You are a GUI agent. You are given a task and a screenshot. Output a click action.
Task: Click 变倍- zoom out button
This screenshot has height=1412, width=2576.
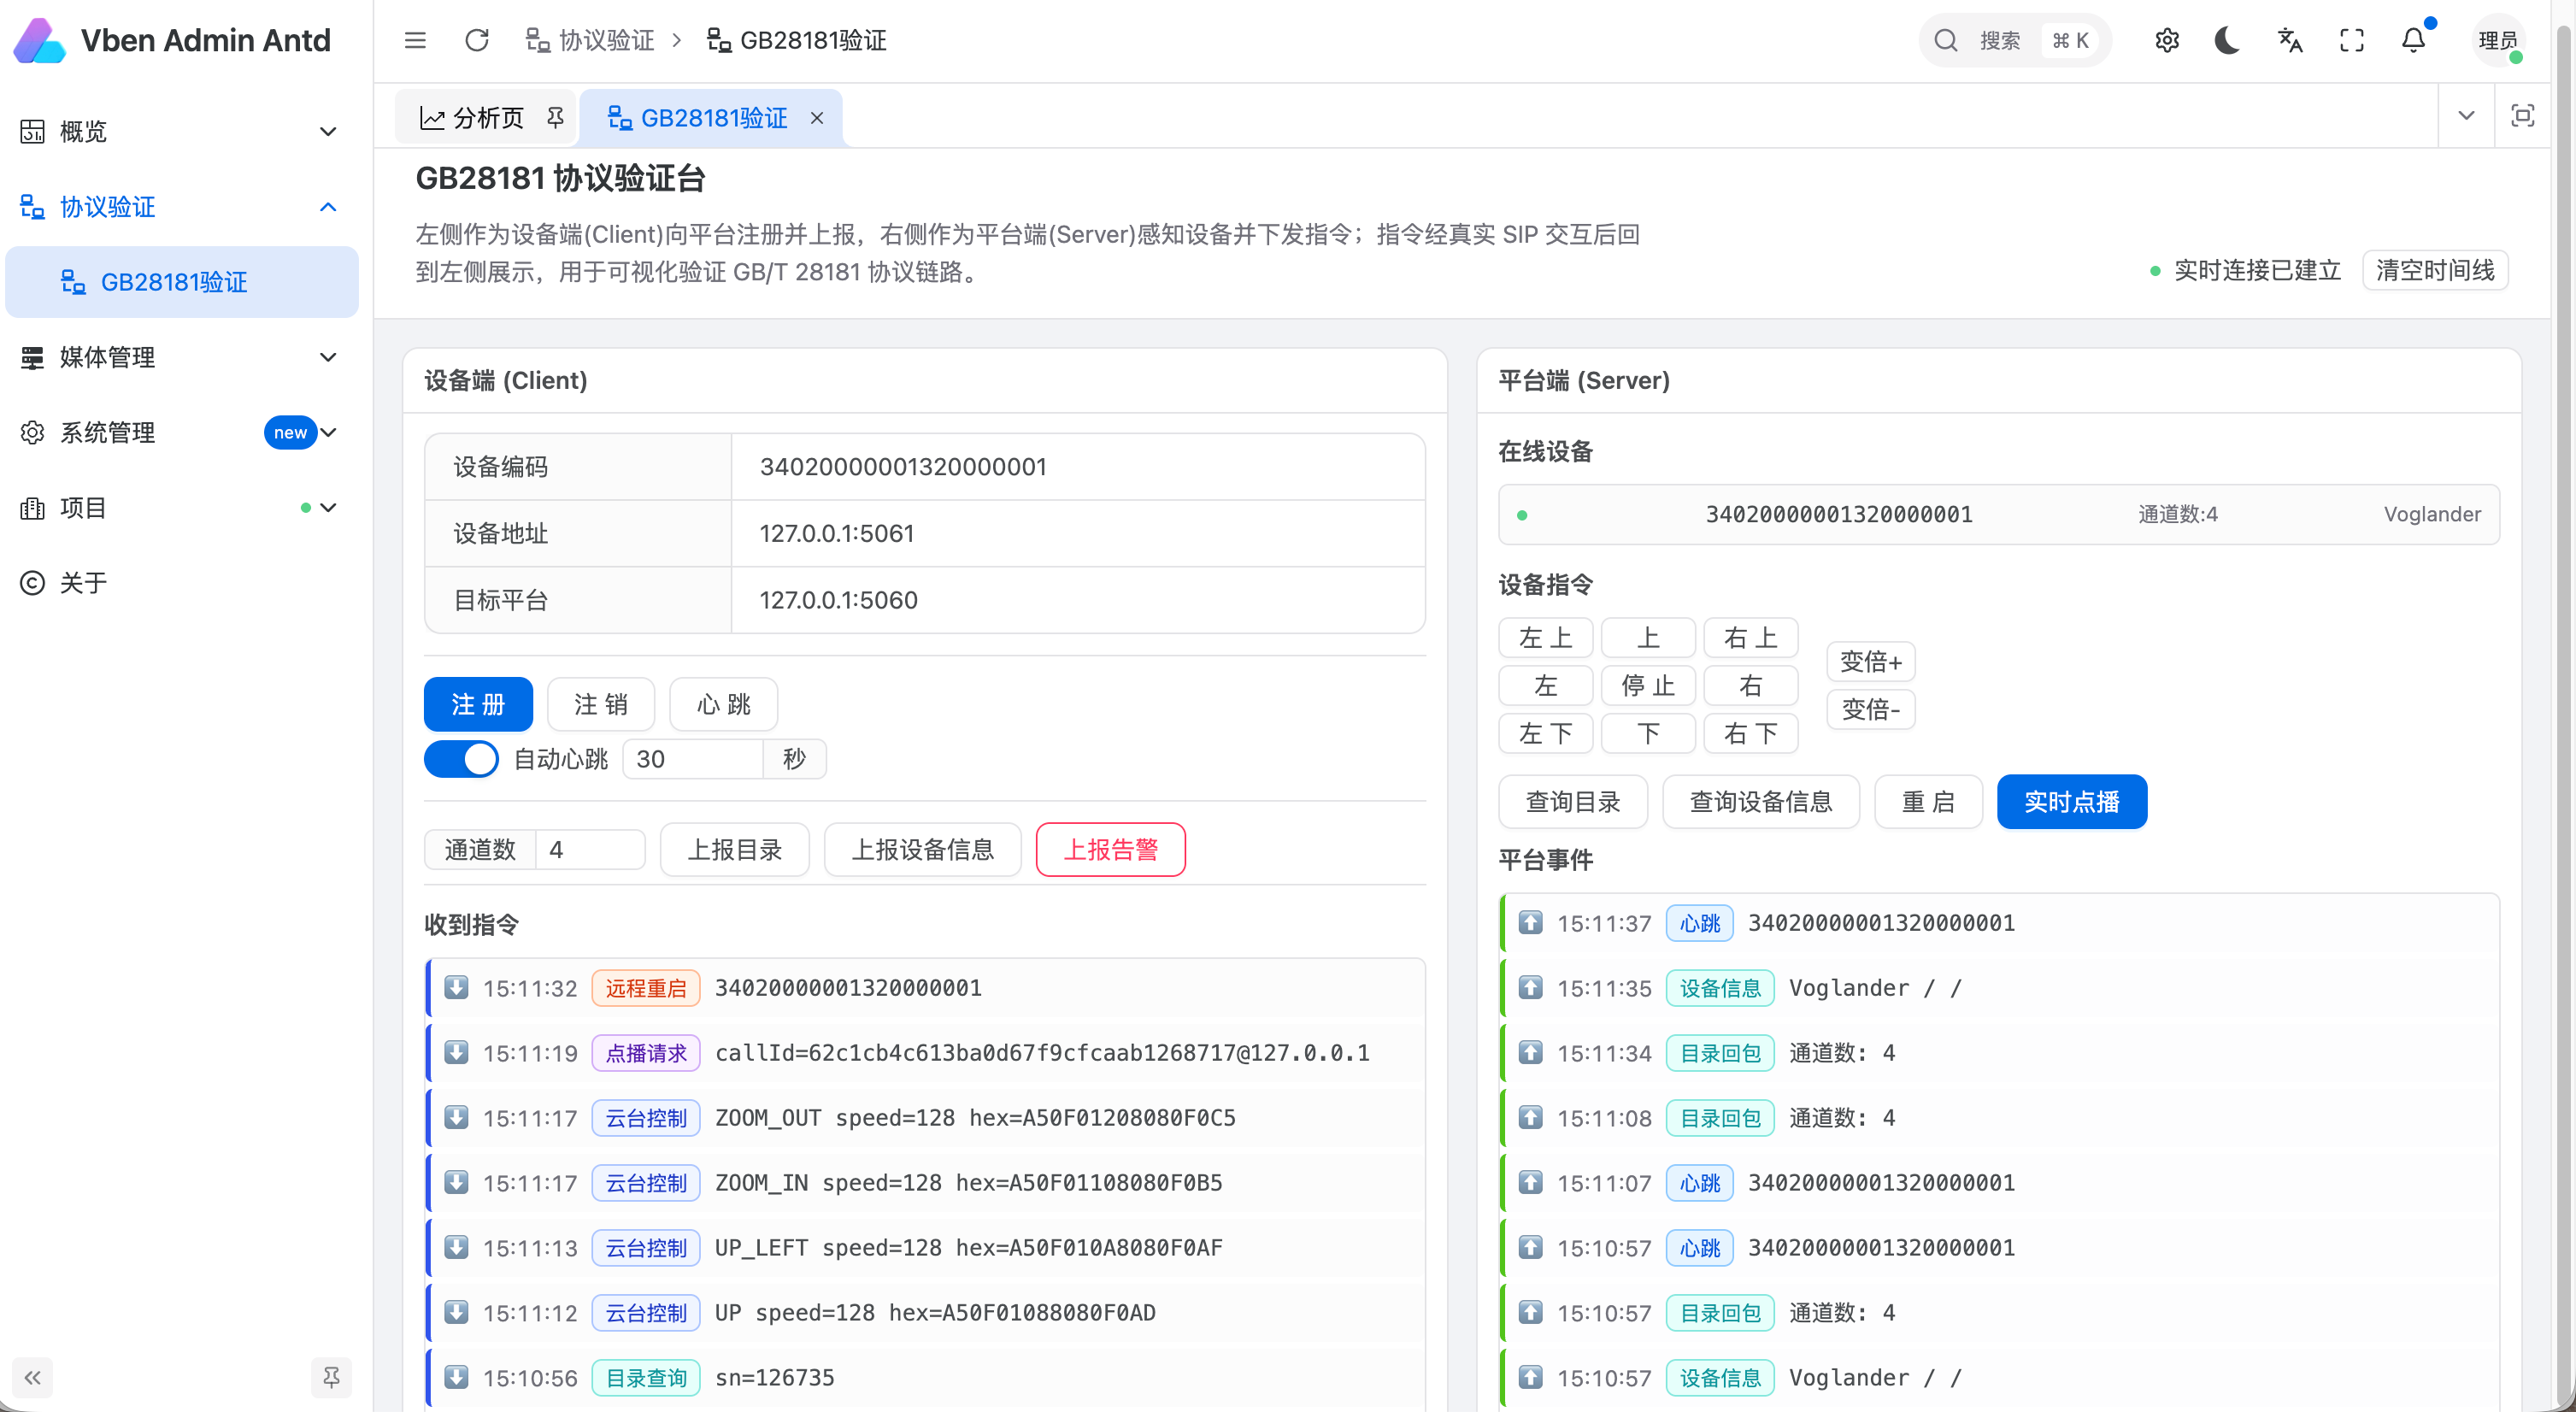point(1871,709)
